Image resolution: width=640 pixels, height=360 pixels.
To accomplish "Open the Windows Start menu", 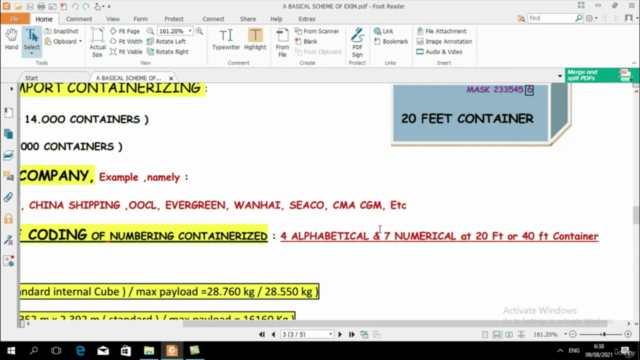I will pos(11,351).
